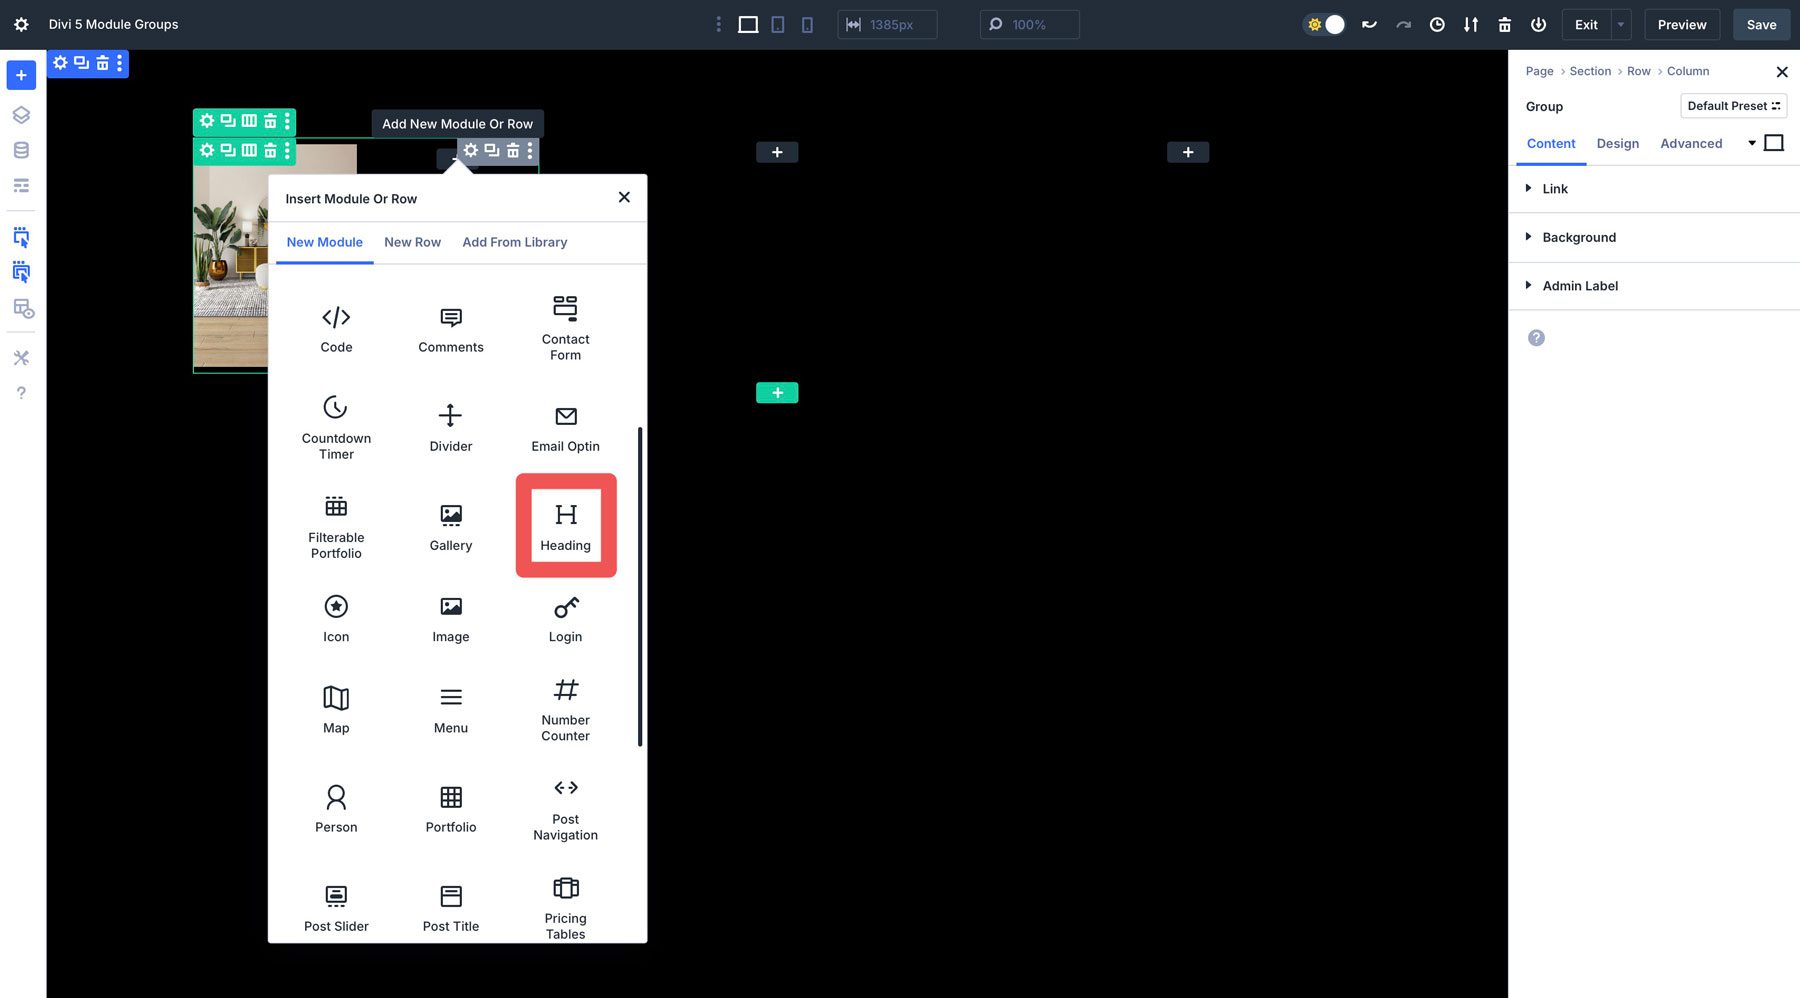Expand the Admin Label section
Image resolution: width=1800 pixels, height=998 pixels.
1580,286
